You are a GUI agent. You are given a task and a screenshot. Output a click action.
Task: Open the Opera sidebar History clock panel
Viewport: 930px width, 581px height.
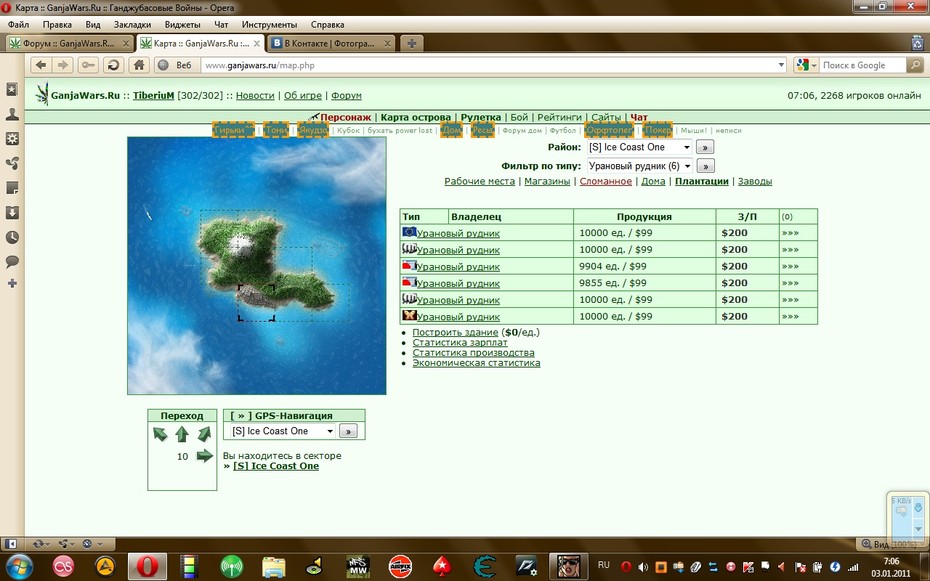pyautogui.click(x=12, y=237)
